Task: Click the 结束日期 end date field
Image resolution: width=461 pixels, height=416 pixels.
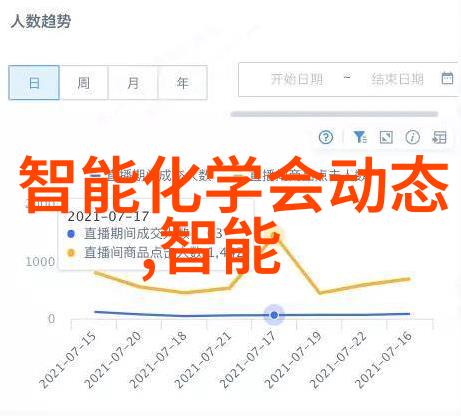Action: pyautogui.click(x=397, y=79)
